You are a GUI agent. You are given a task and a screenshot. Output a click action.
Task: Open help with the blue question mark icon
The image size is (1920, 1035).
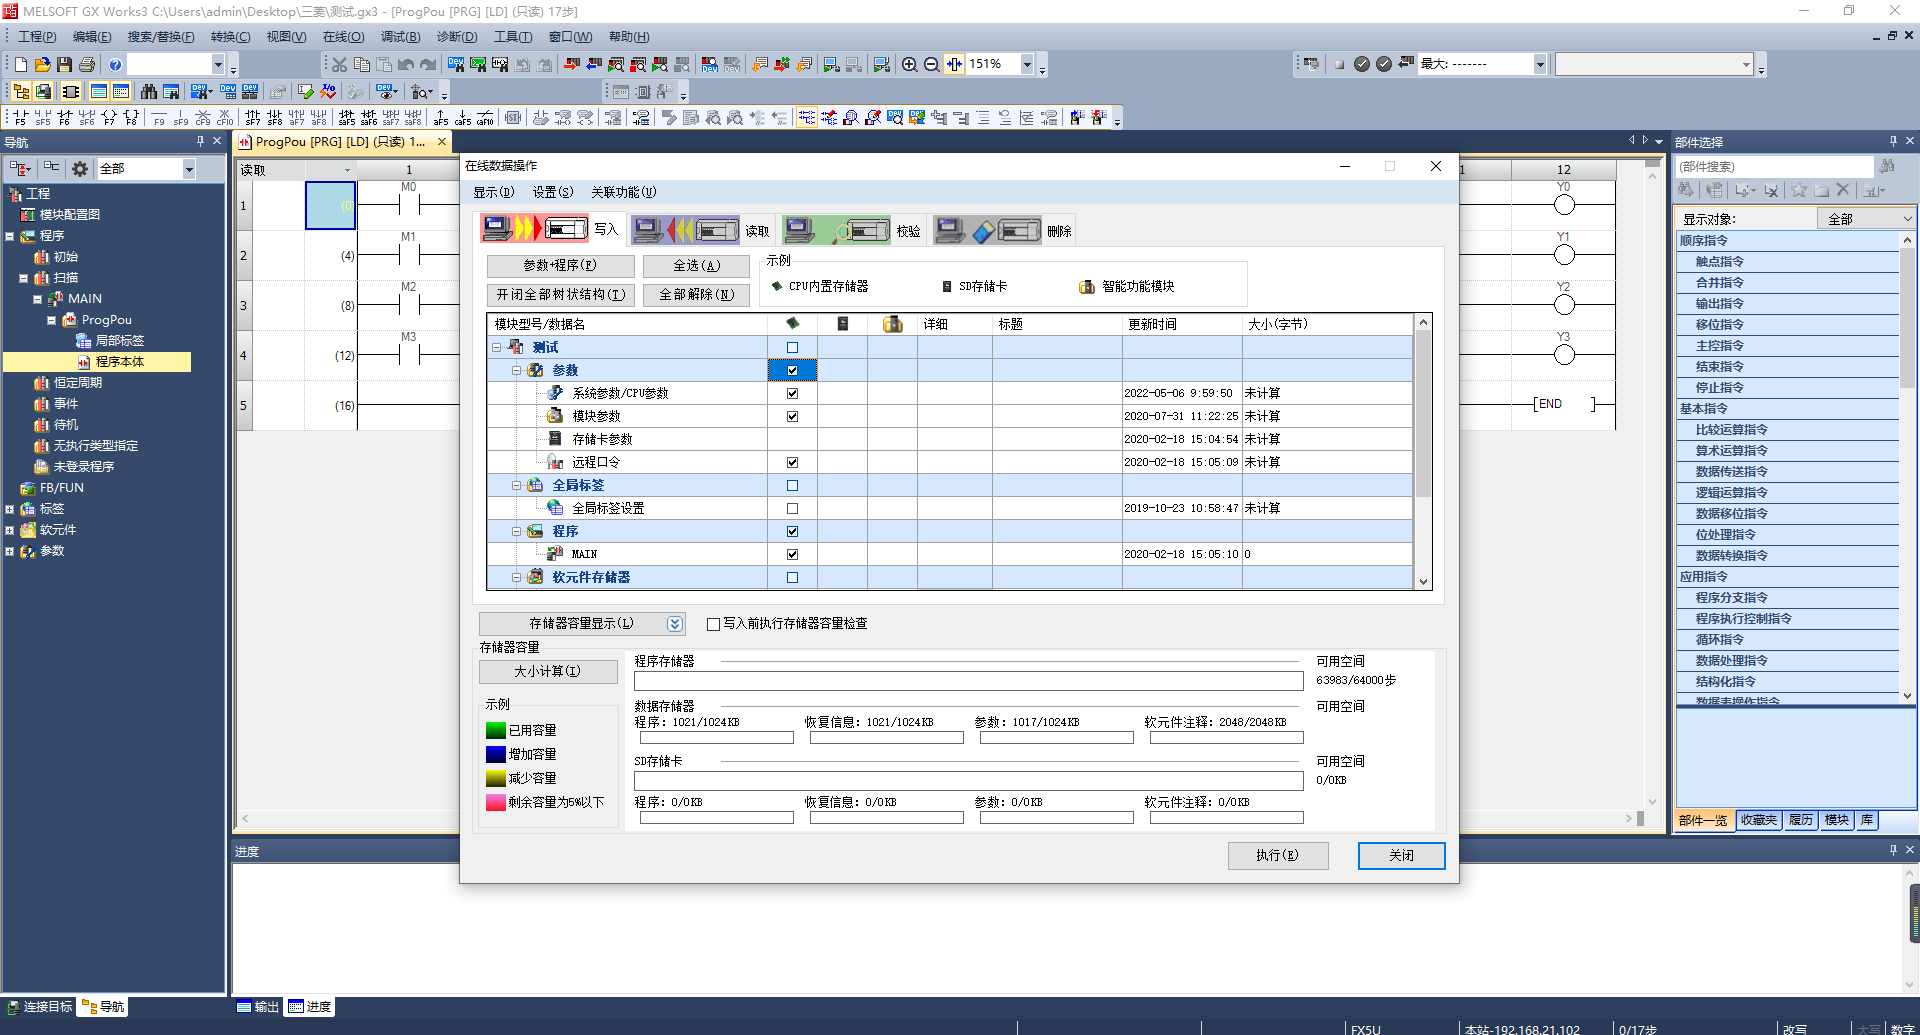coord(115,64)
